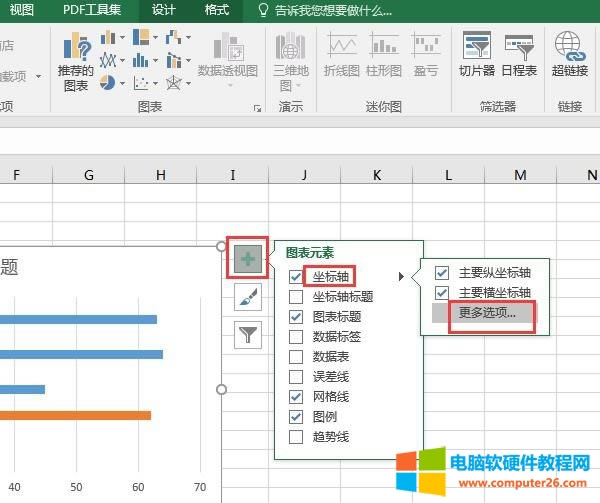Click the Hyperlink (超链接) icon
The height and width of the screenshot is (503, 600).
[569, 56]
